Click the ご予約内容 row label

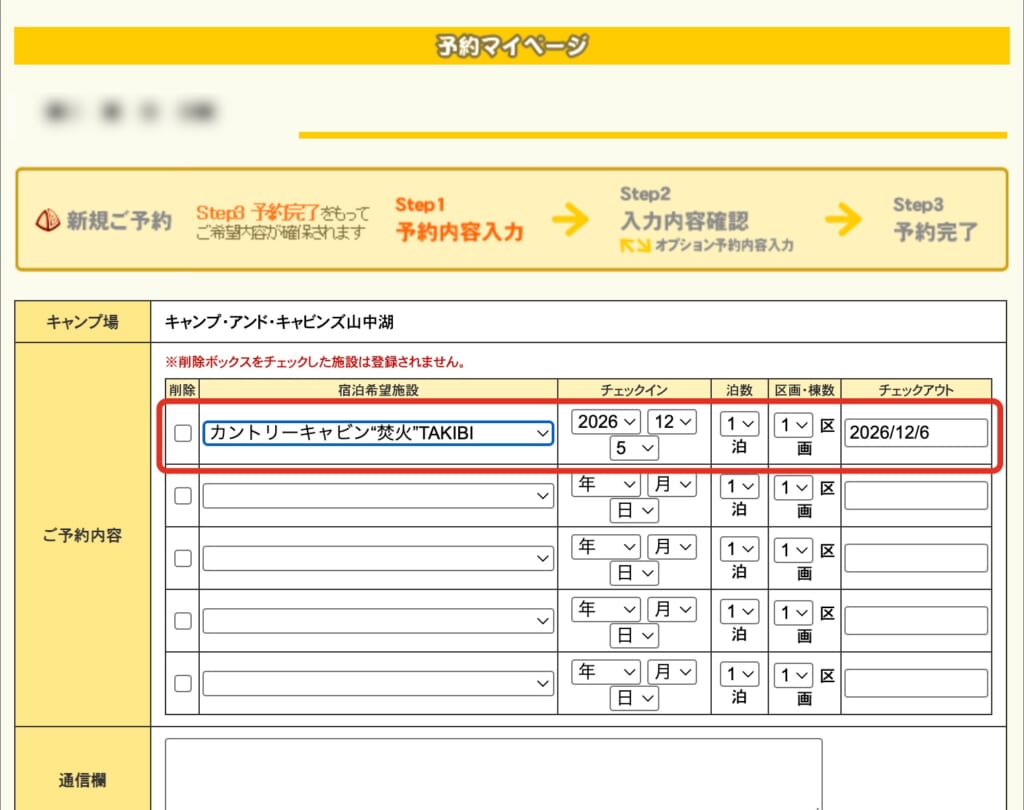click(82, 536)
